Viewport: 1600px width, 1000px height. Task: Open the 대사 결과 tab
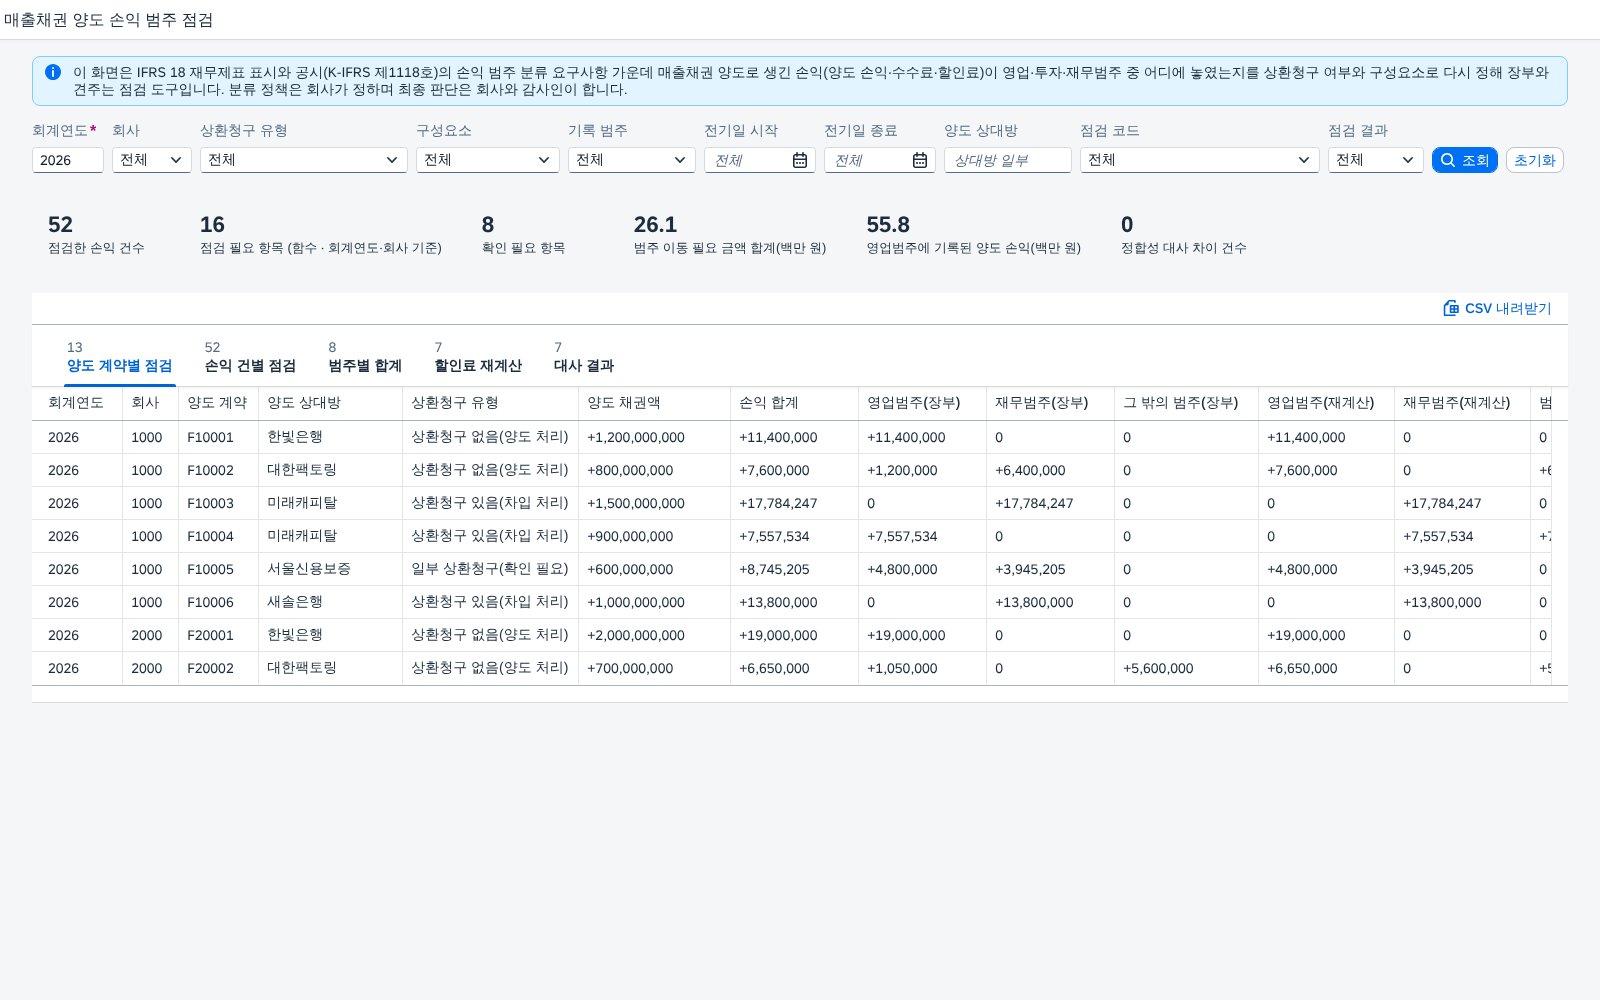pos(584,357)
